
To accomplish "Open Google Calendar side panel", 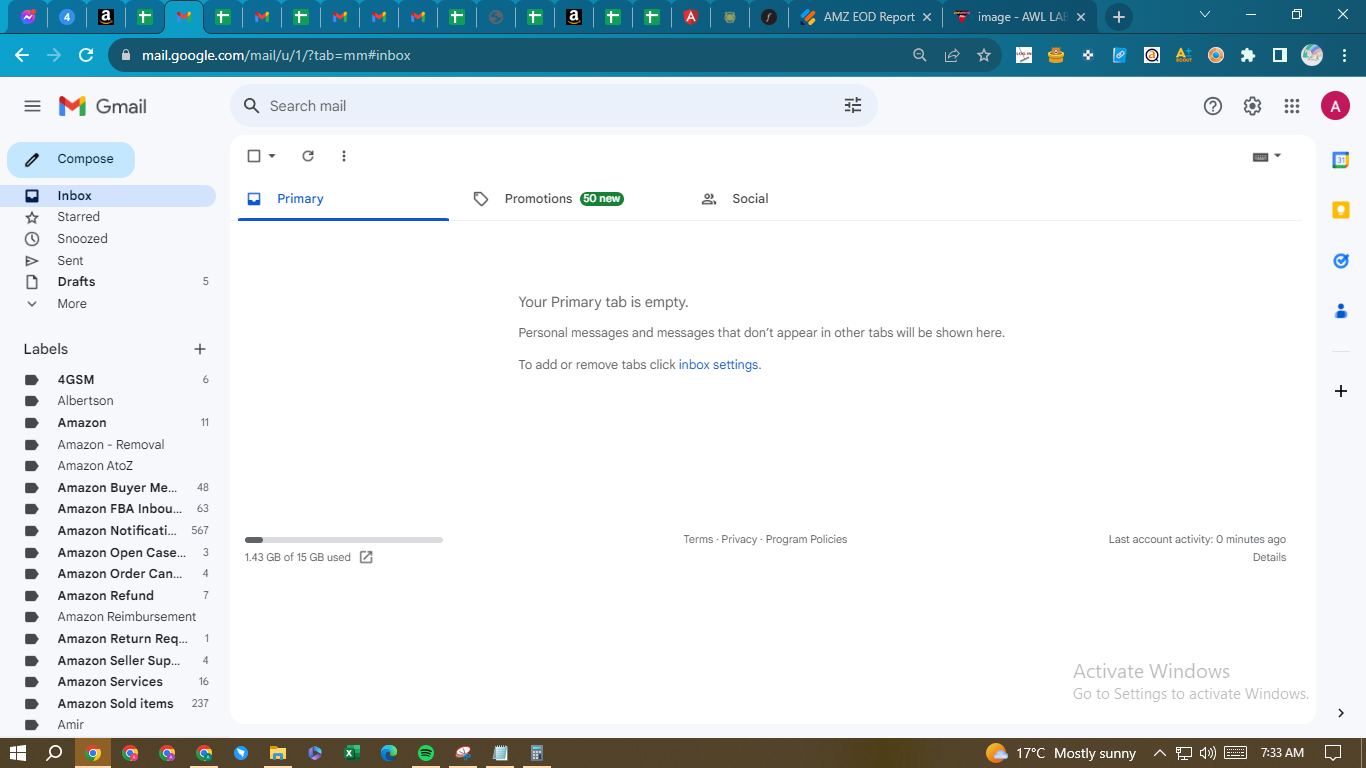I will coord(1341,160).
